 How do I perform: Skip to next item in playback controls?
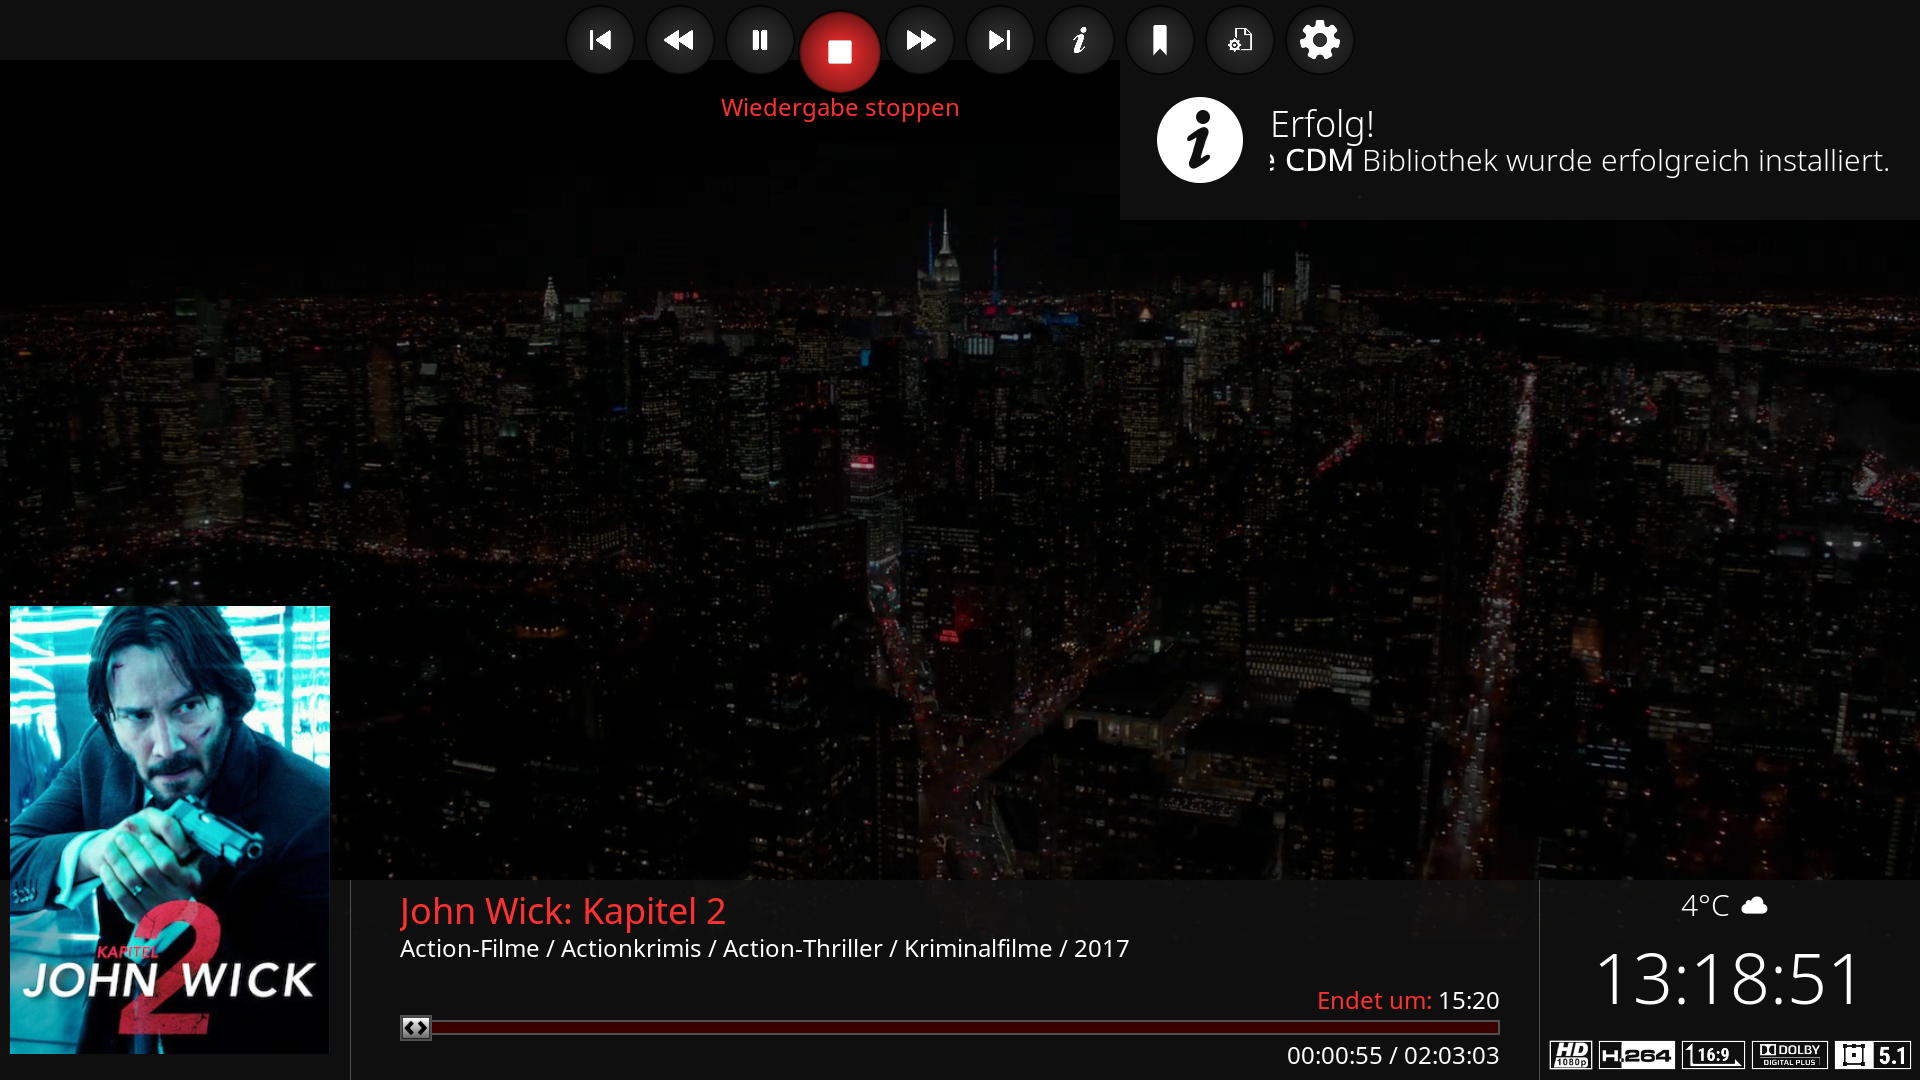(x=1000, y=40)
